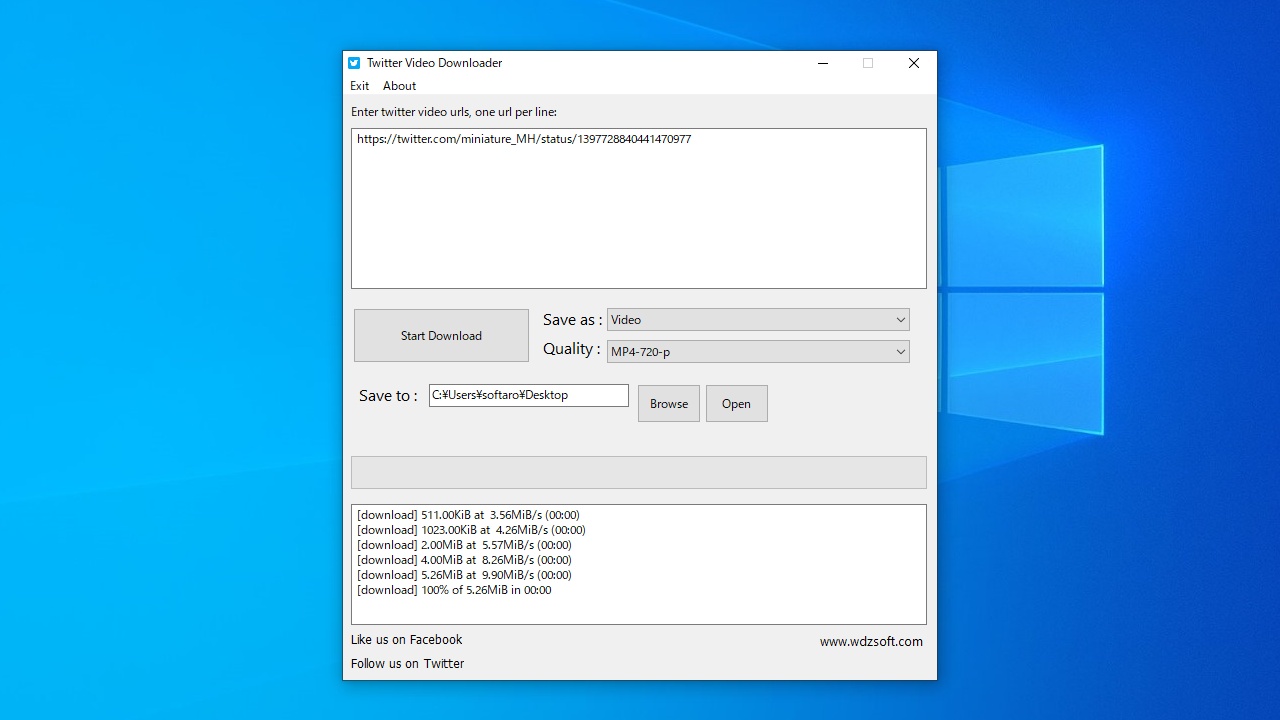Click the Browse button
This screenshot has height=720, width=1280.
pos(669,404)
